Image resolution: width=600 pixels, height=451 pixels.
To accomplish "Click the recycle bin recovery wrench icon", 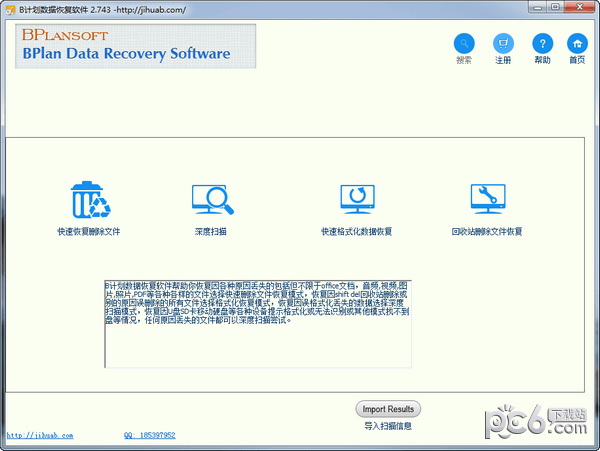I will point(488,199).
